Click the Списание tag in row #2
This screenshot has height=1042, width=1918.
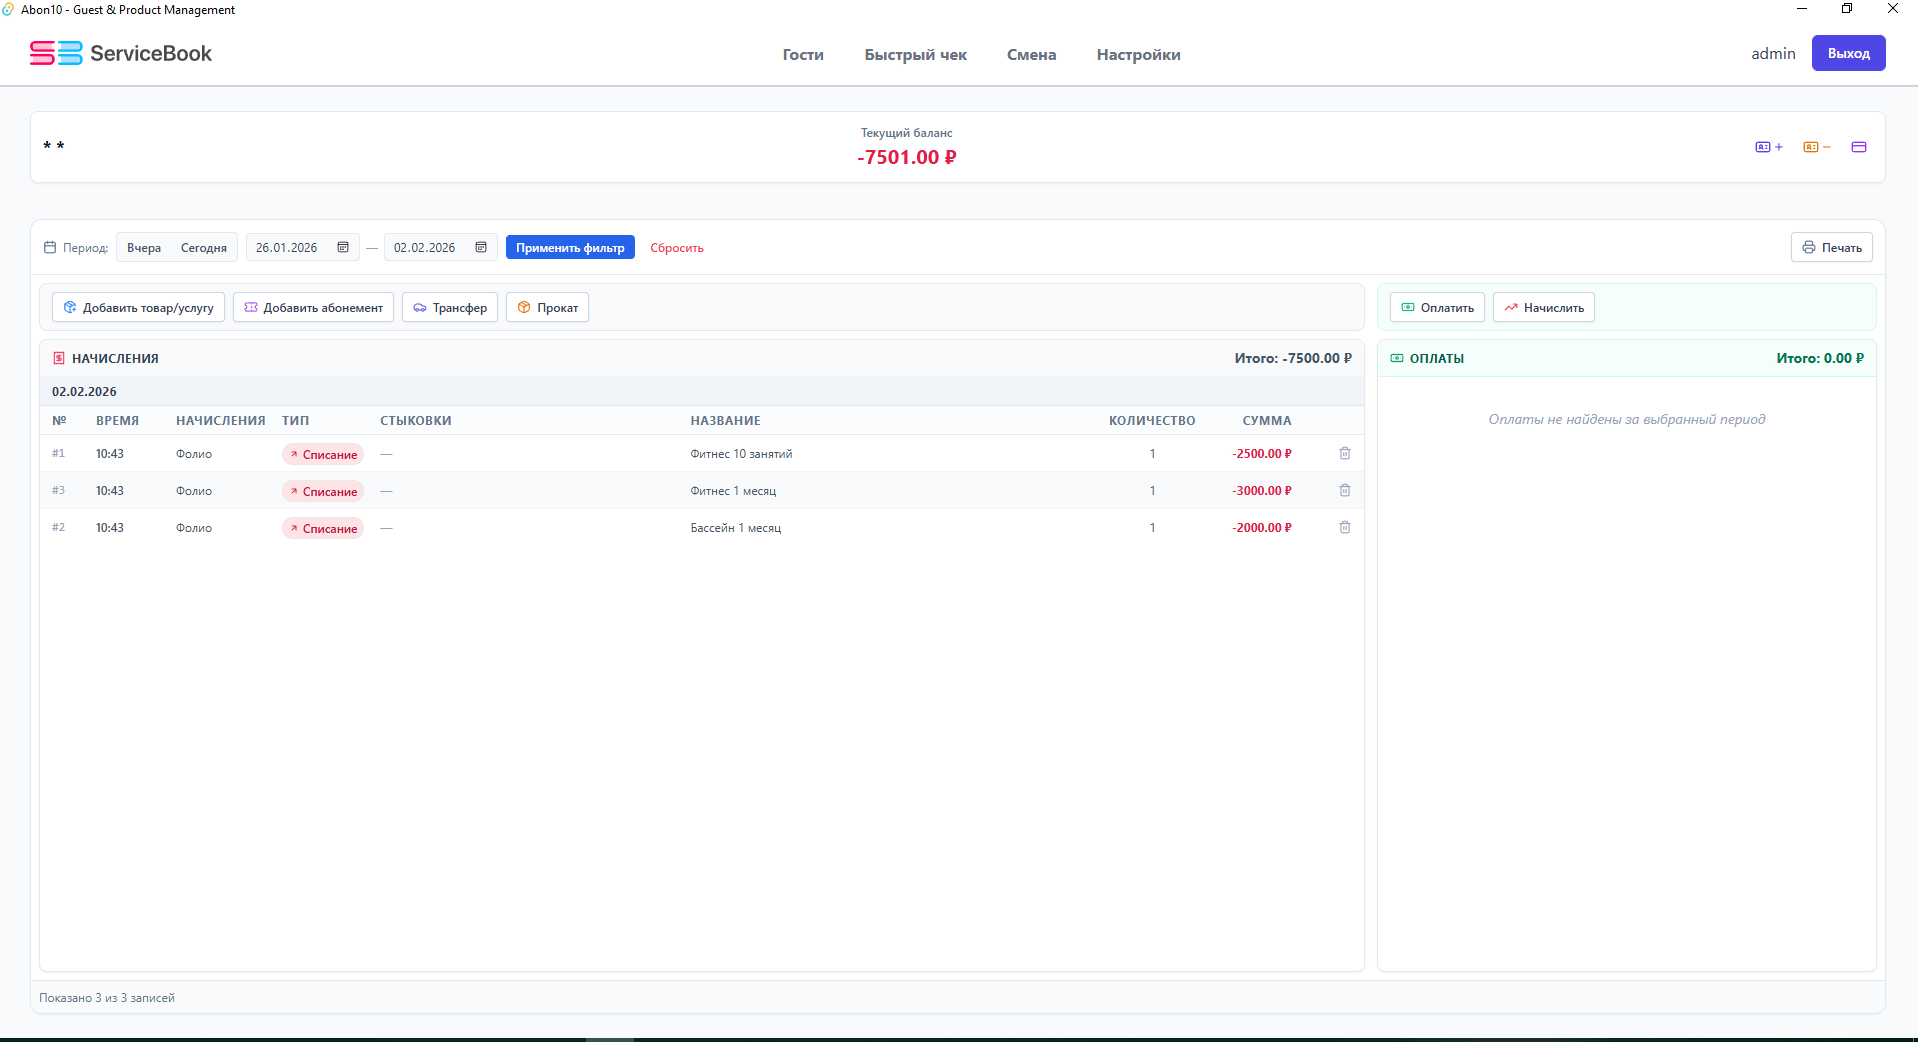click(x=323, y=529)
